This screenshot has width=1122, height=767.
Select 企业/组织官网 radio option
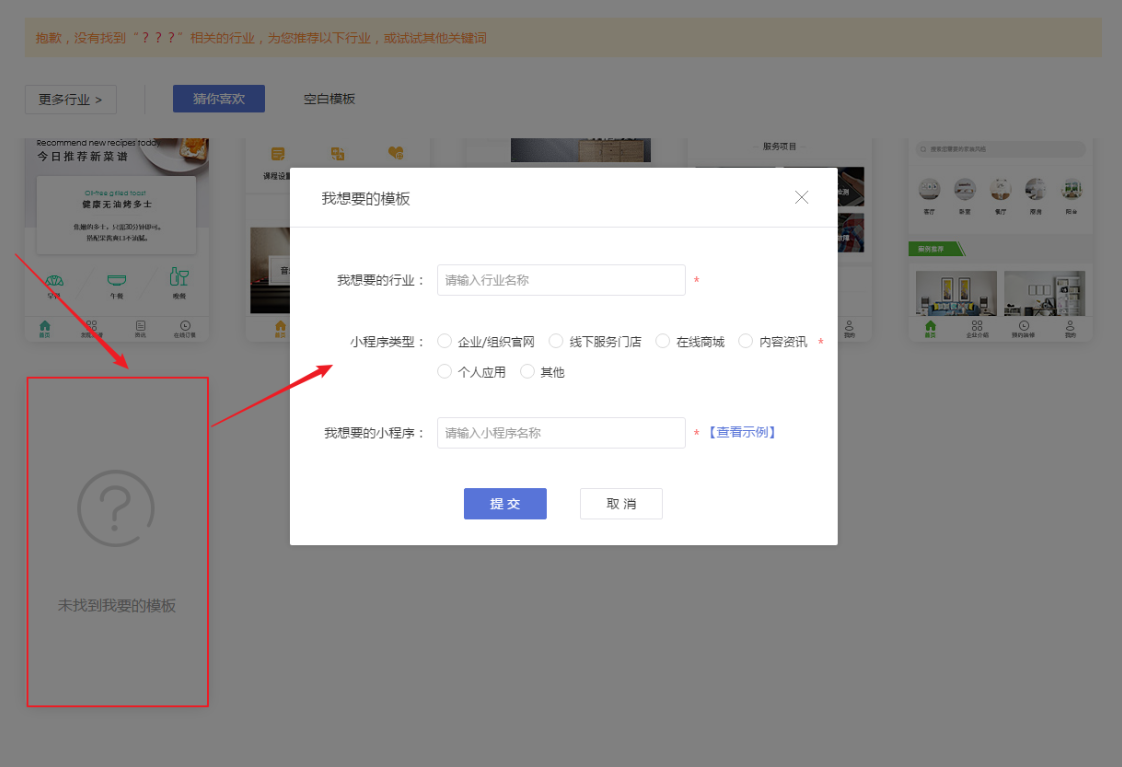click(444, 341)
